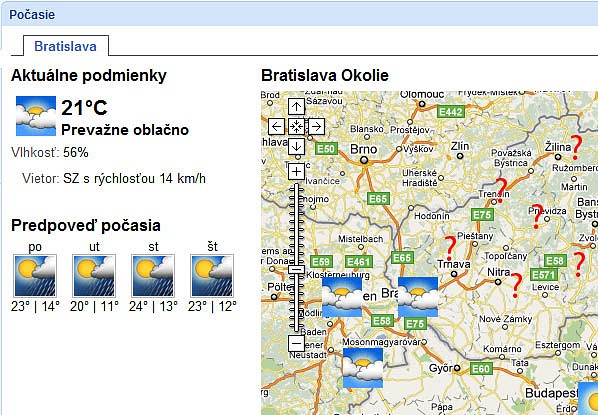This screenshot has height=415, width=598.
Task: Click the Olomouc label on map
Action: tap(422, 95)
